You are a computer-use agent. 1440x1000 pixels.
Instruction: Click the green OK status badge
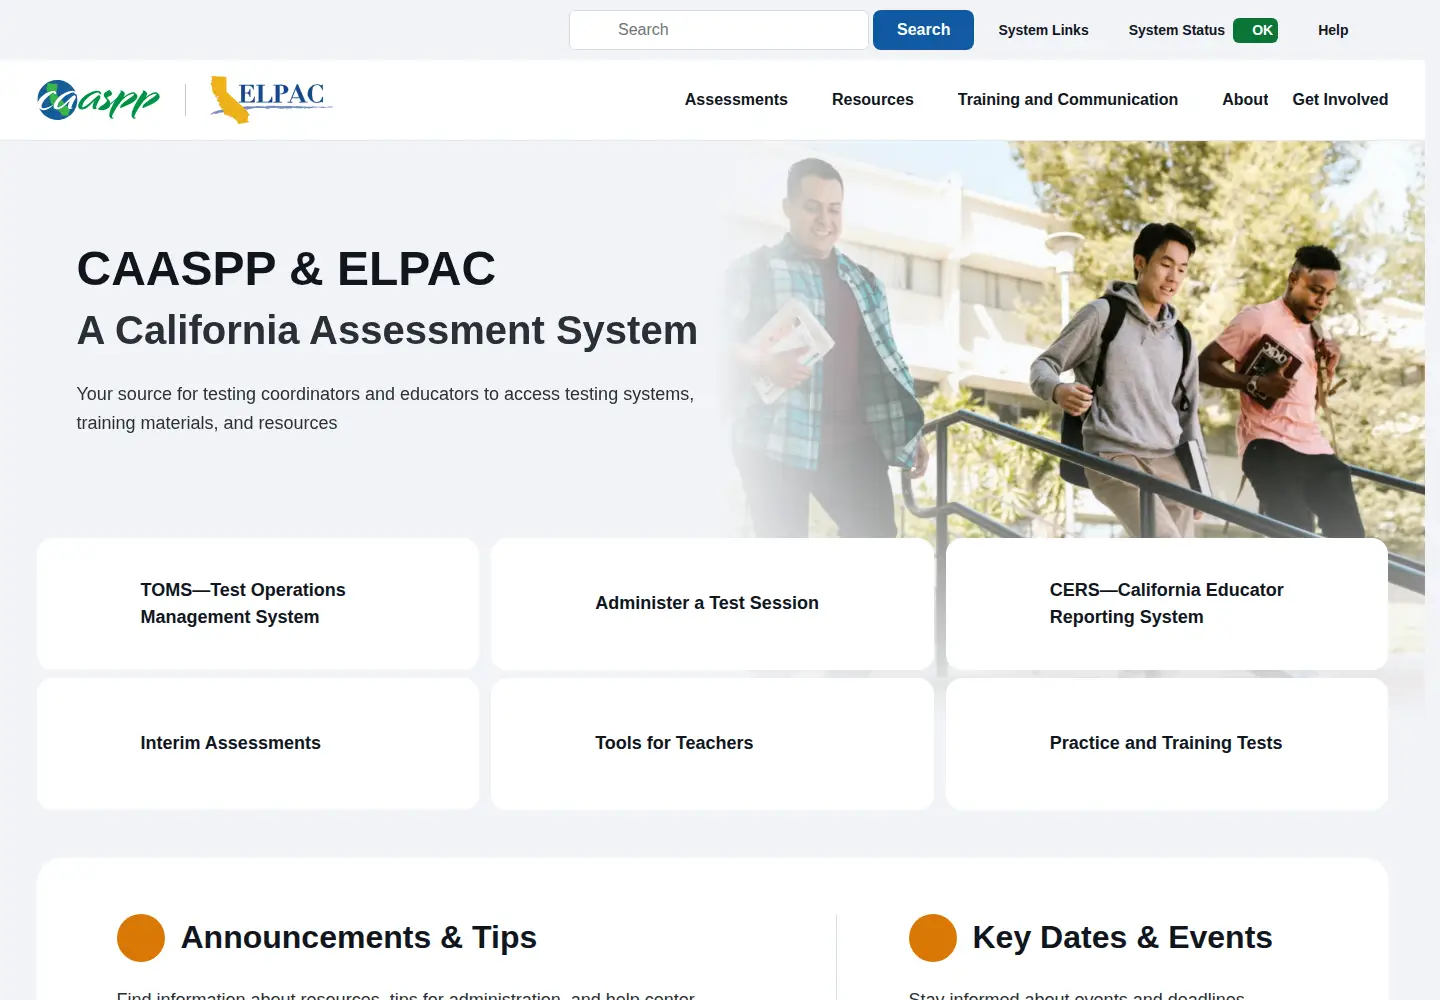coord(1255,30)
